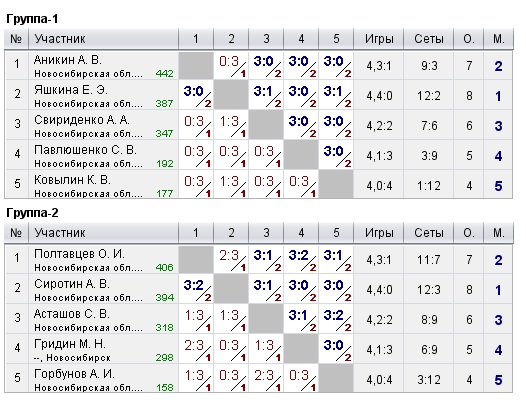The width and height of the screenshot is (526, 405).
Task: Open Сиротин А. В. profile
Action: tap(72, 284)
